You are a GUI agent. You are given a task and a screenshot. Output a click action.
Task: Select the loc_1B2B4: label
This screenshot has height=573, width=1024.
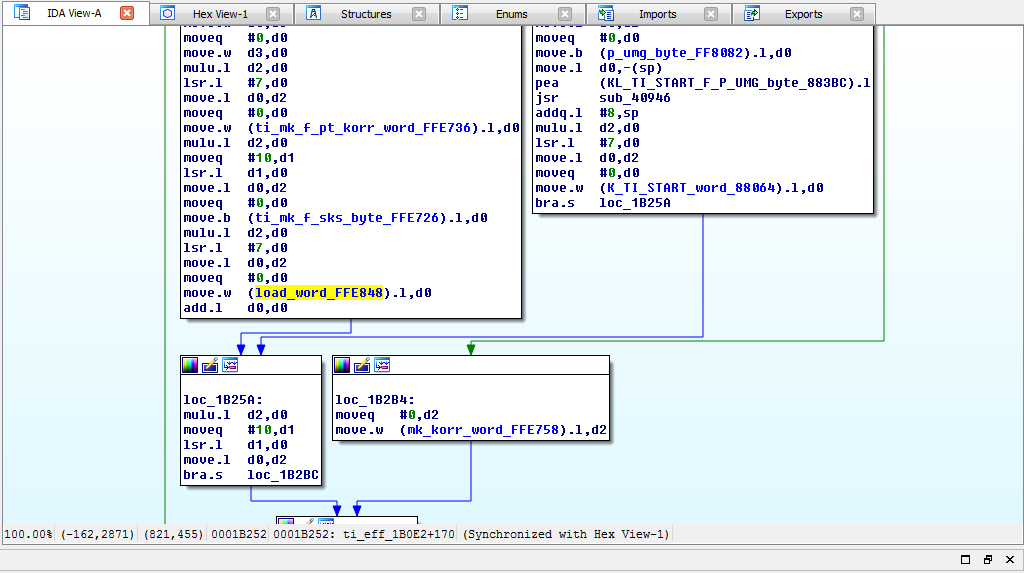tap(375, 400)
